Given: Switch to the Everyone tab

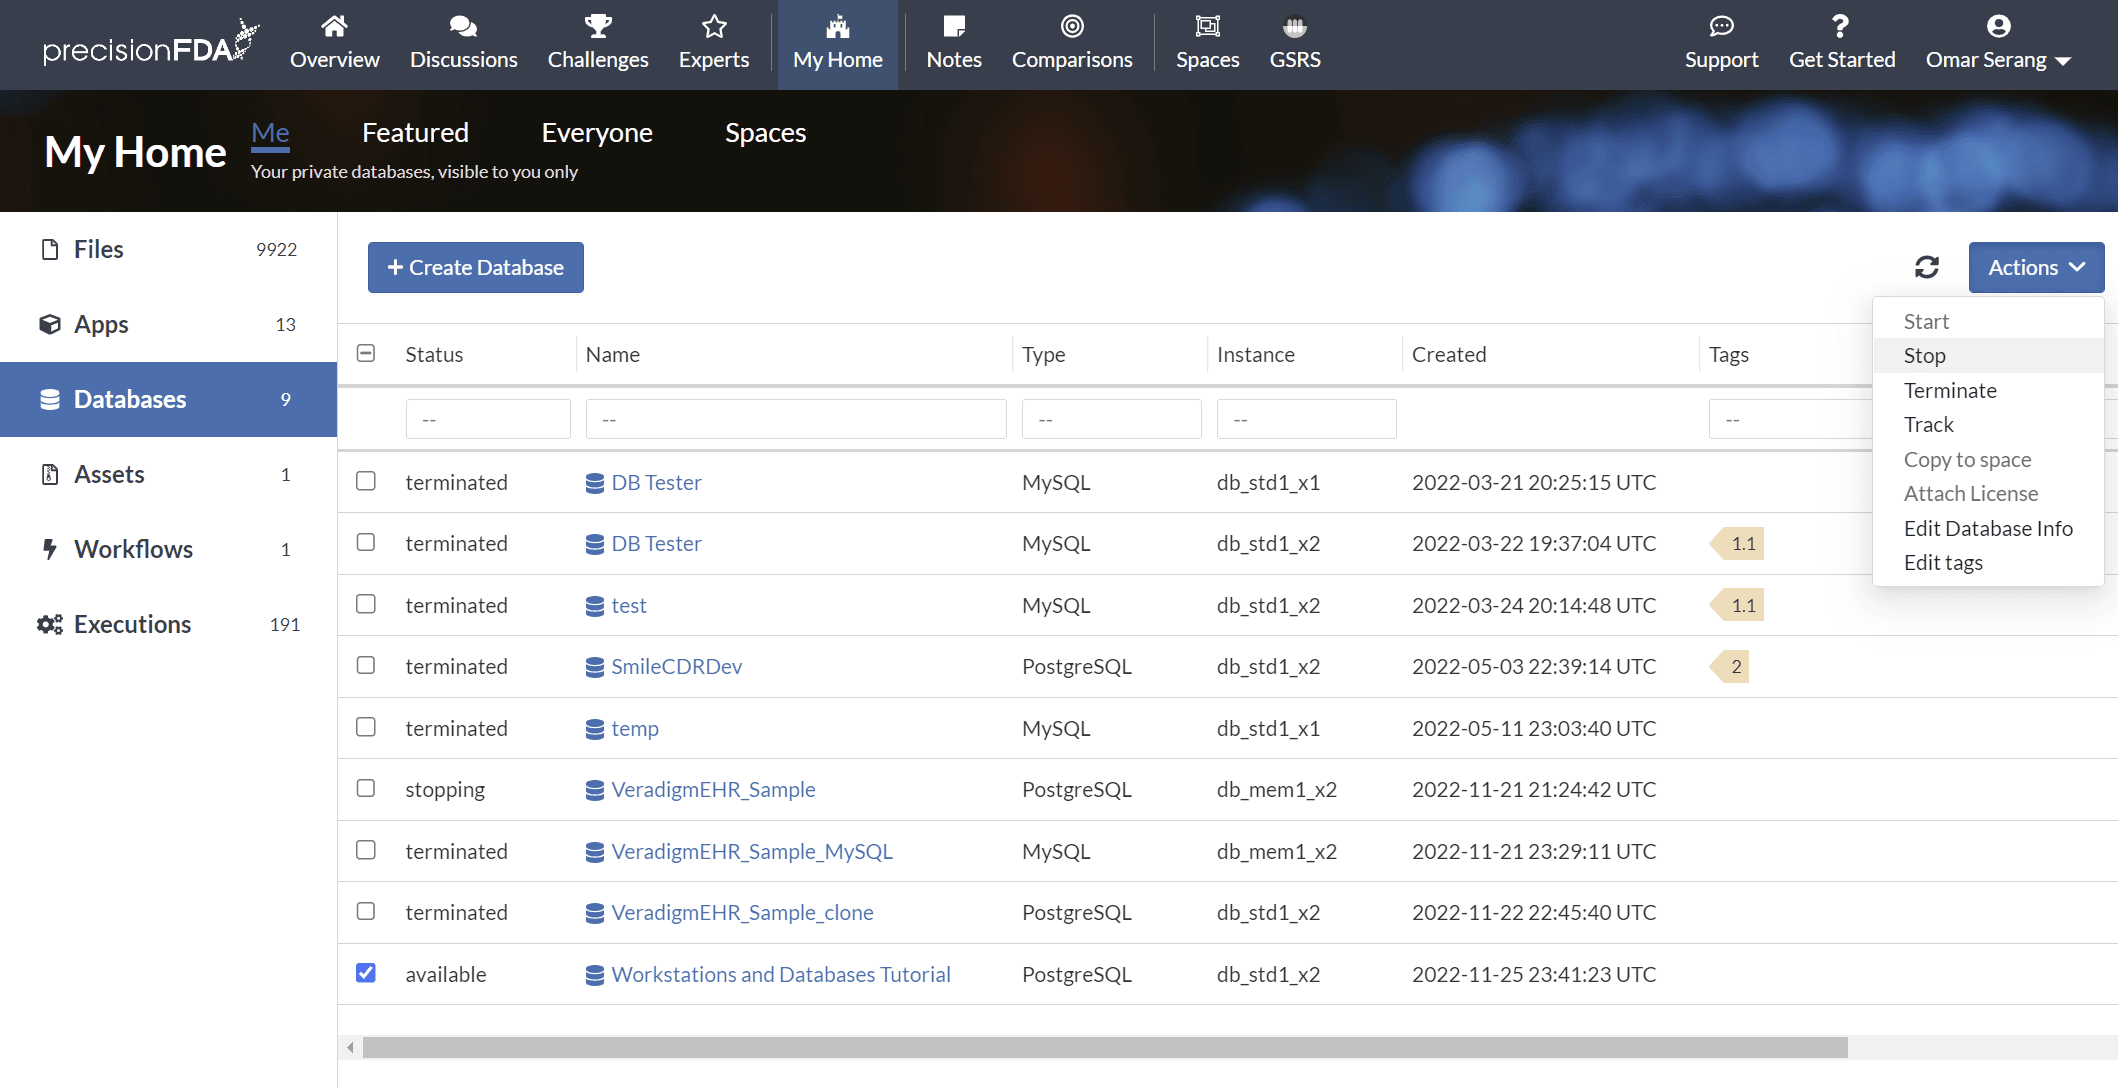Looking at the screenshot, I should click(x=596, y=133).
